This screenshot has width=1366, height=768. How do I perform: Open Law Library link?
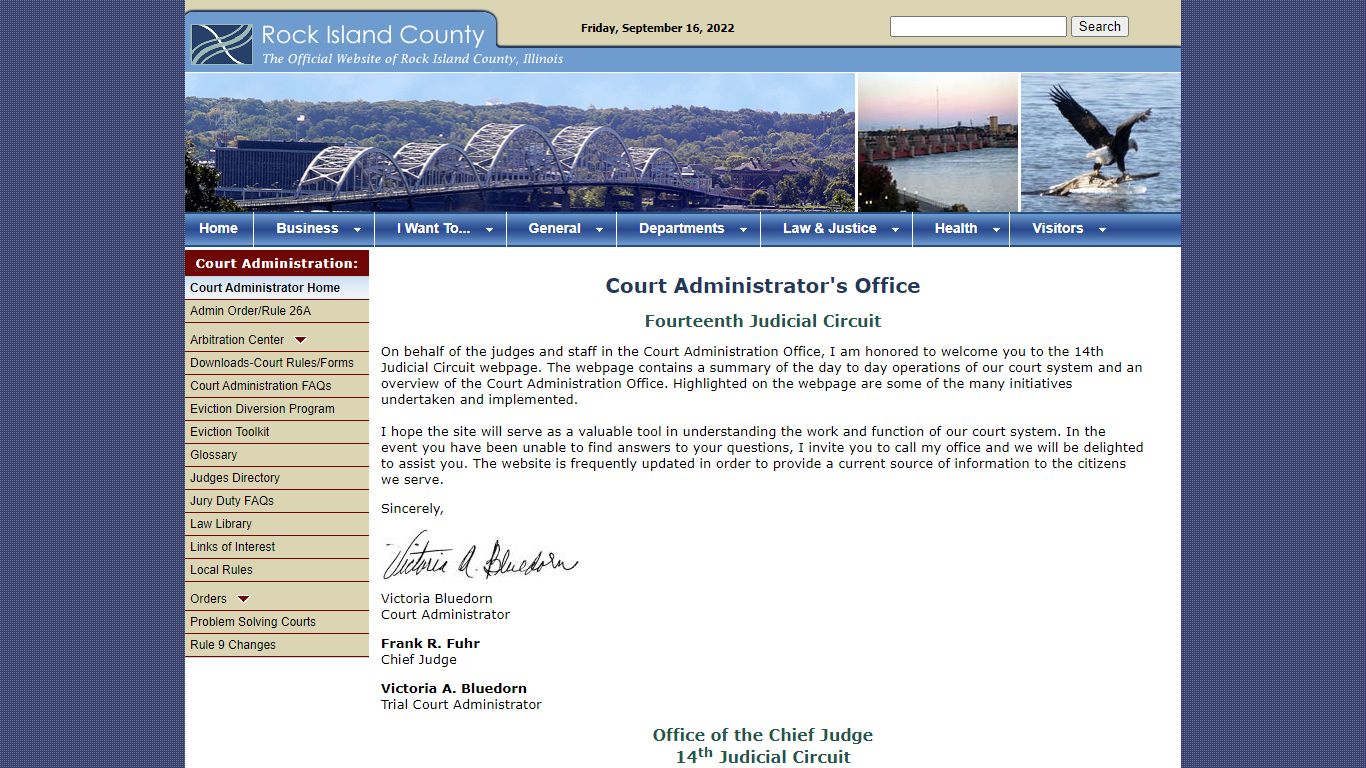point(277,524)
